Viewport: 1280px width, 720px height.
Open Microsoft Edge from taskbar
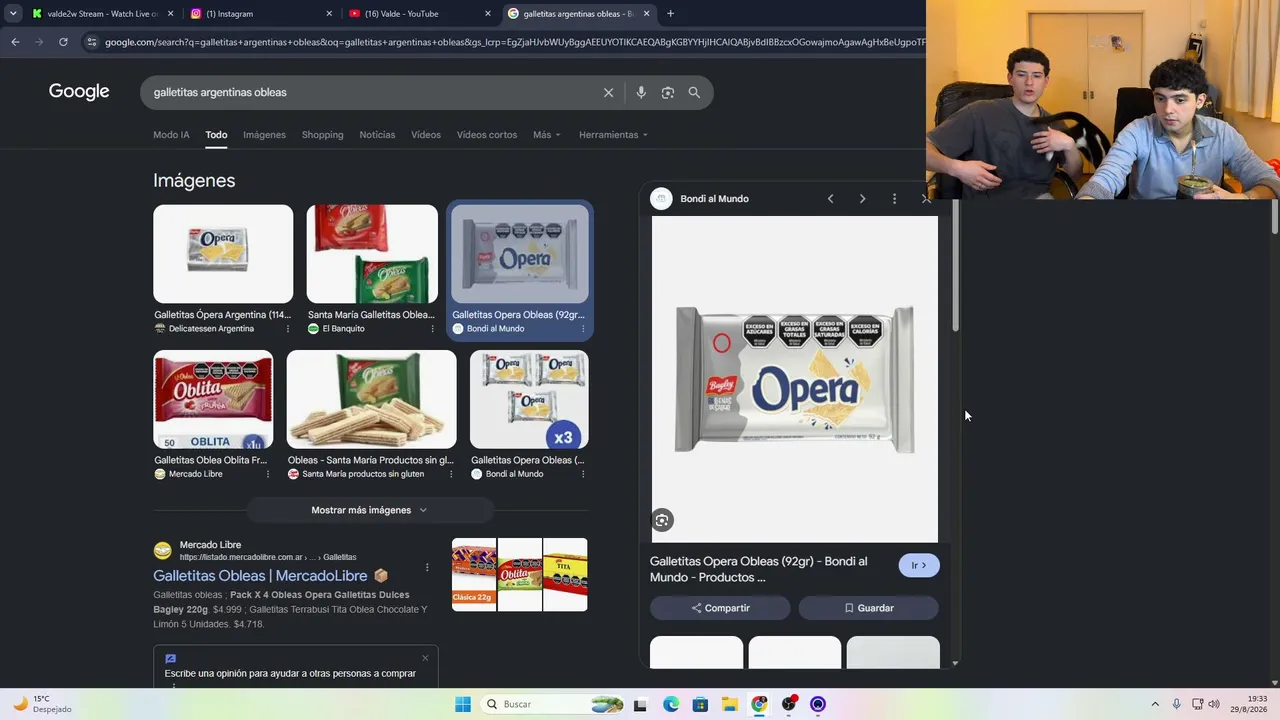click(x=670, y=704)
